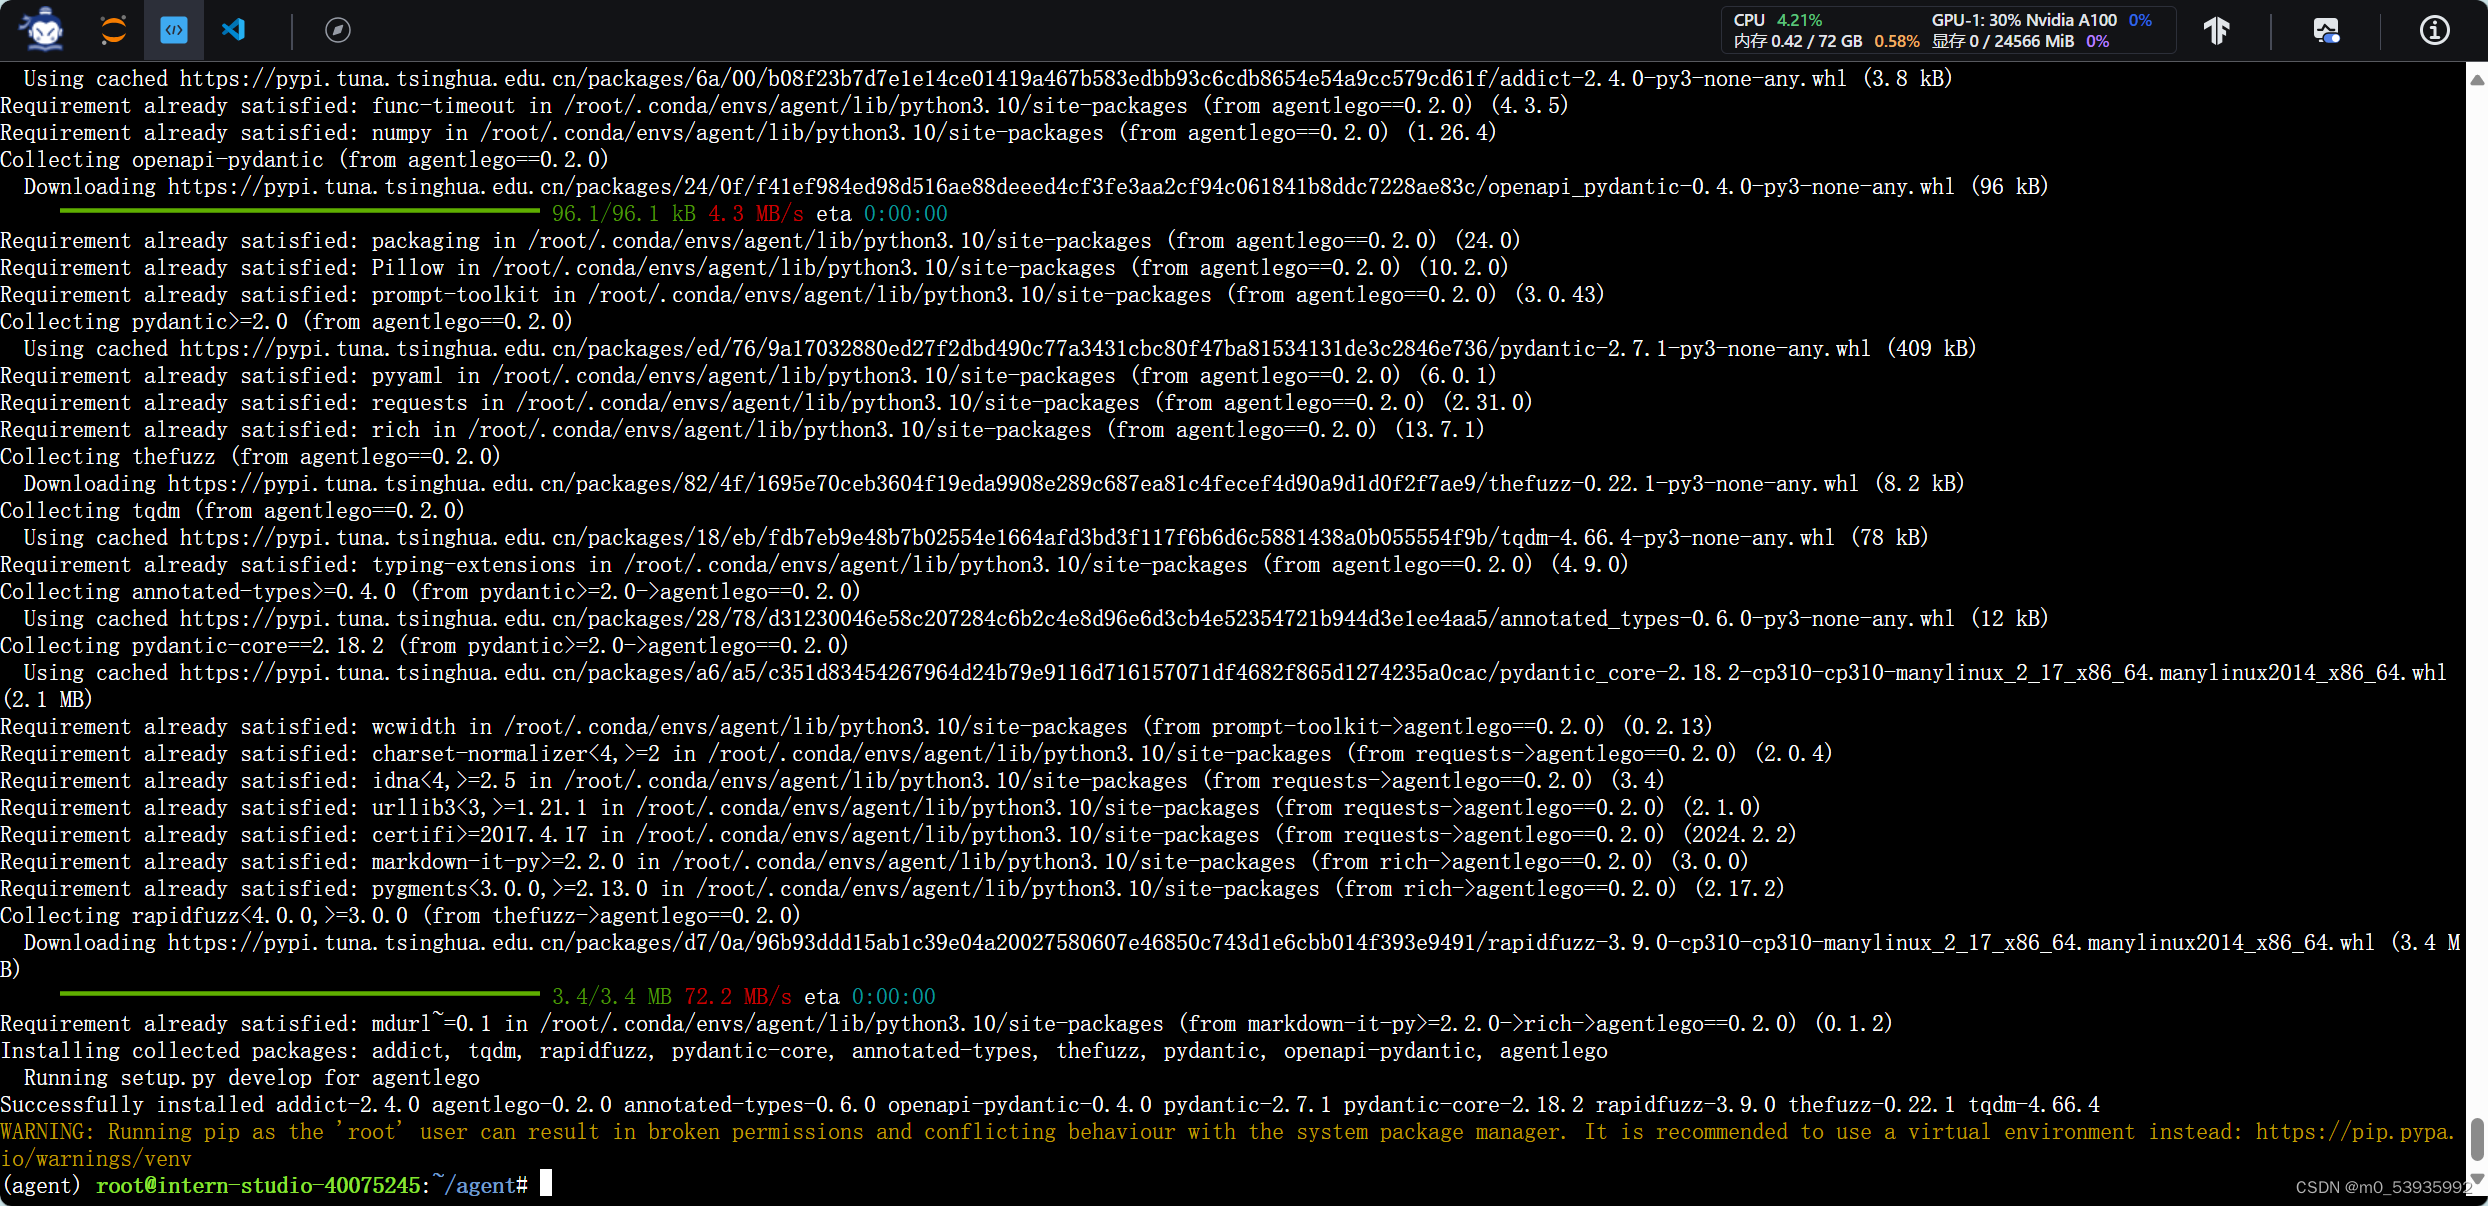Viewport: 2488px width, 1206px height.
Task: Click the 显存 GPU memory readout
Action: pyautogui.click(x=2002, y=42)
